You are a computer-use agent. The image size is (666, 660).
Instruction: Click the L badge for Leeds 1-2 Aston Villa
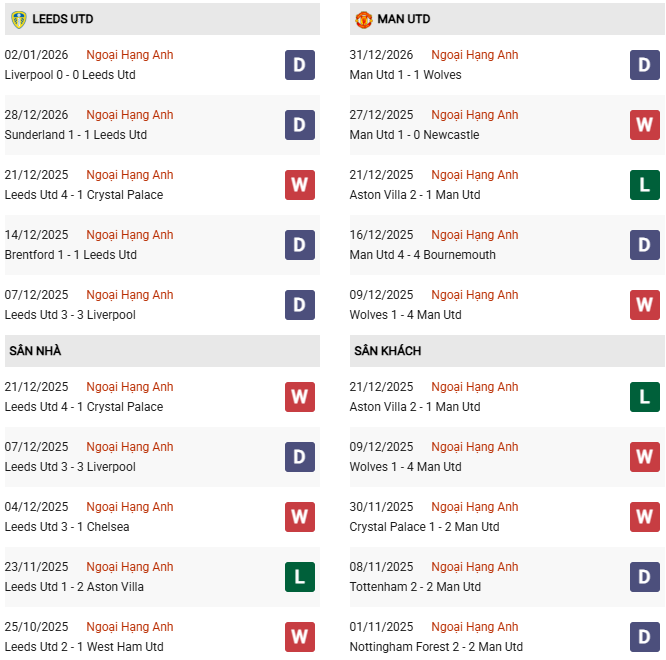pos(300,577)
